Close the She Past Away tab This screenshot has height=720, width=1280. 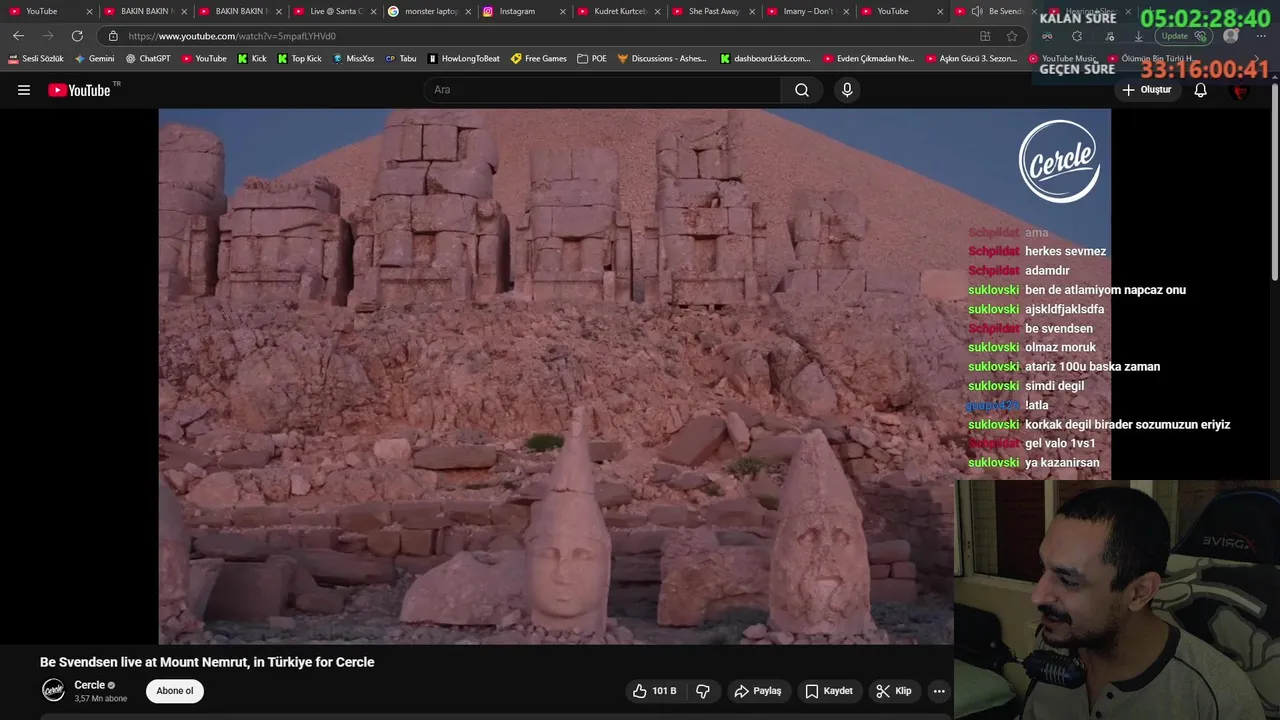click(751, 11)
